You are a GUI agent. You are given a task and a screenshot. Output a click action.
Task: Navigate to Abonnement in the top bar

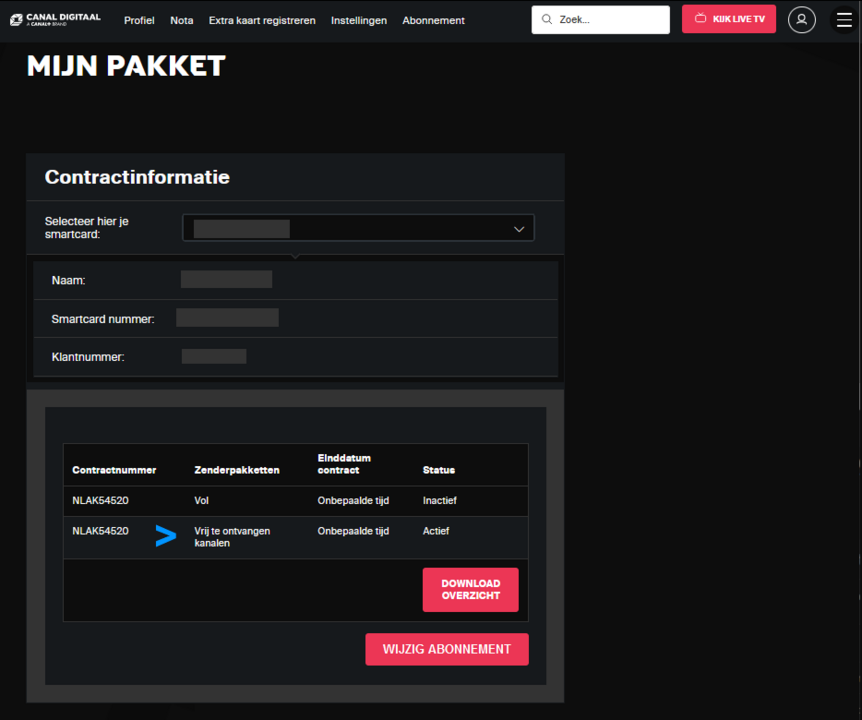[433, 20]
